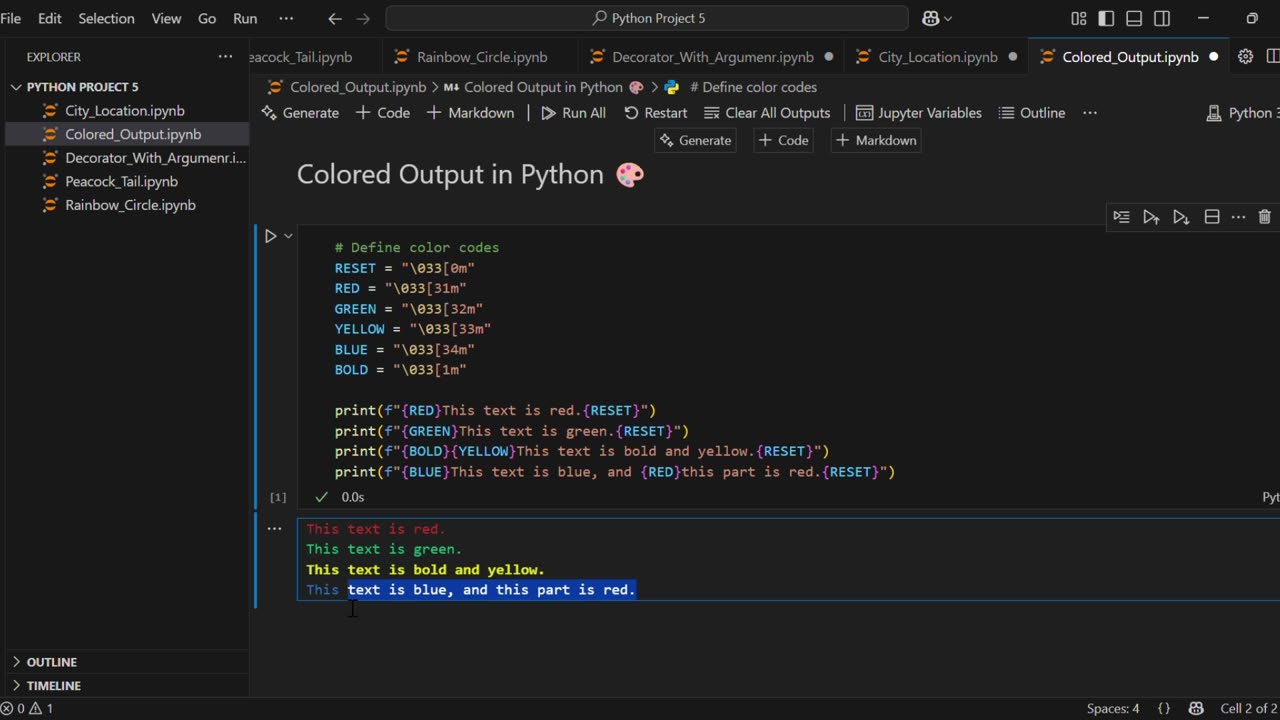Open the Selection menu
The width and height of the screenshot is (1280, 720).
pyautogui.click(x=106, y=18)
